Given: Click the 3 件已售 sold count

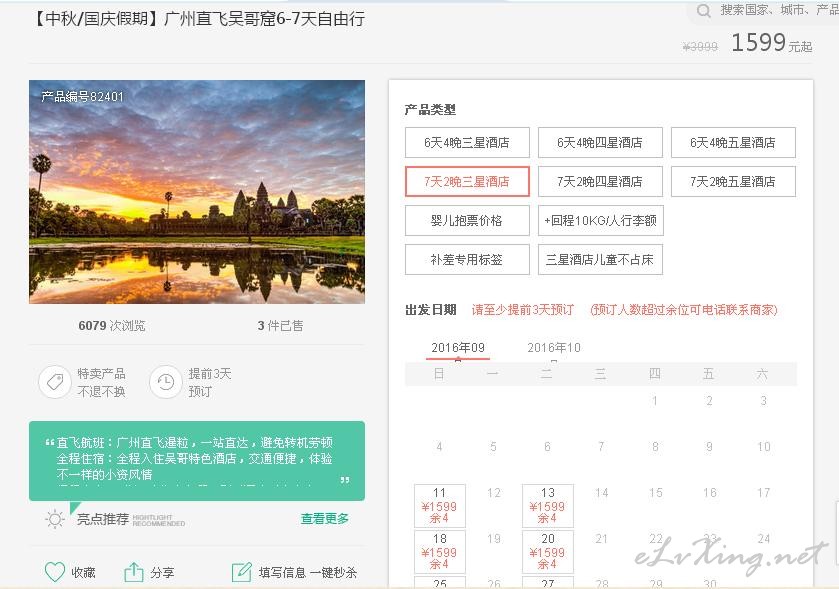Looking at the screenshot, I should coord(280,325).
